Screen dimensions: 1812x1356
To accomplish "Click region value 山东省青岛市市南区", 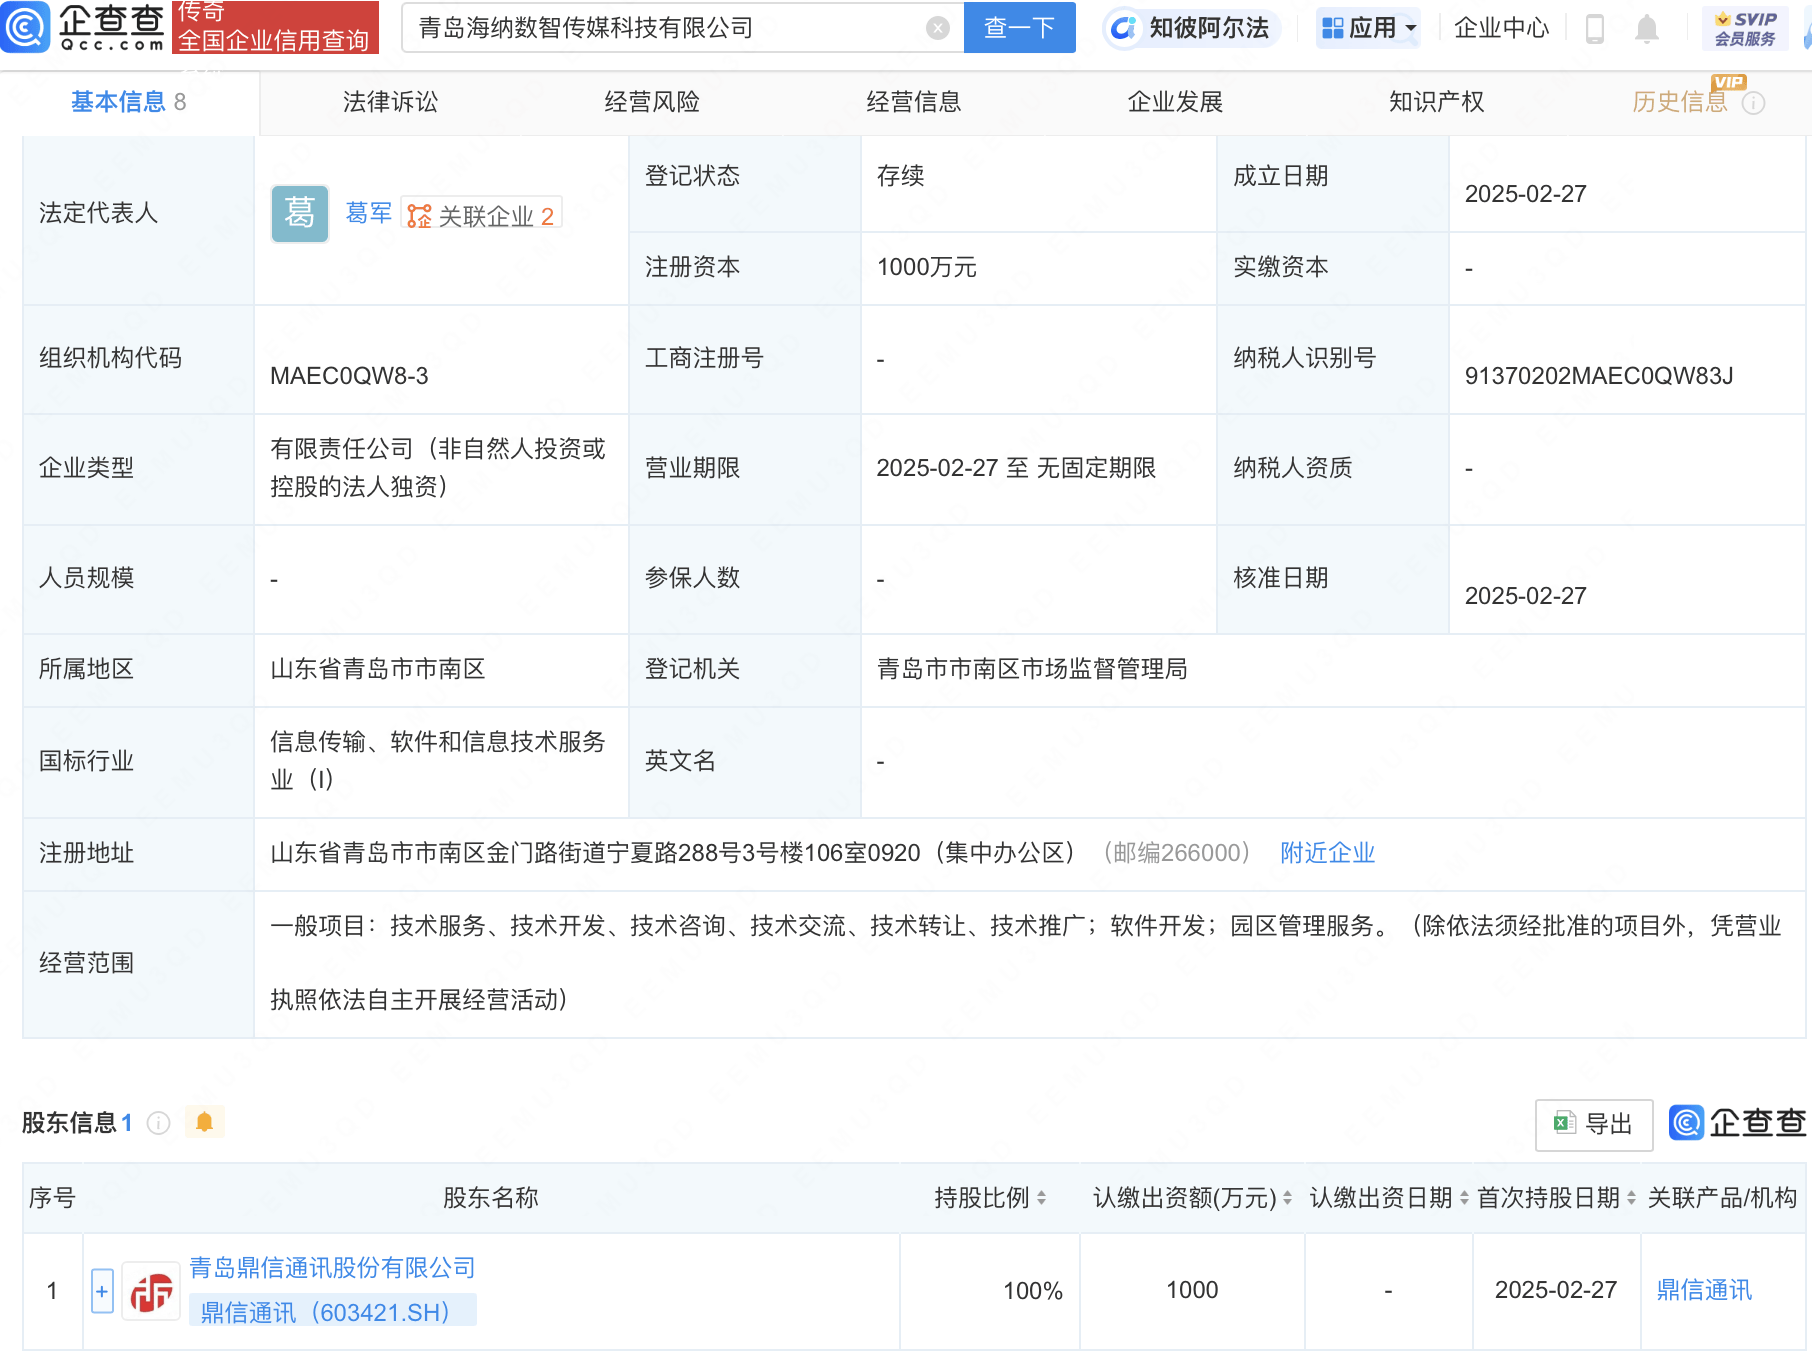I will (x=378, y=669).
